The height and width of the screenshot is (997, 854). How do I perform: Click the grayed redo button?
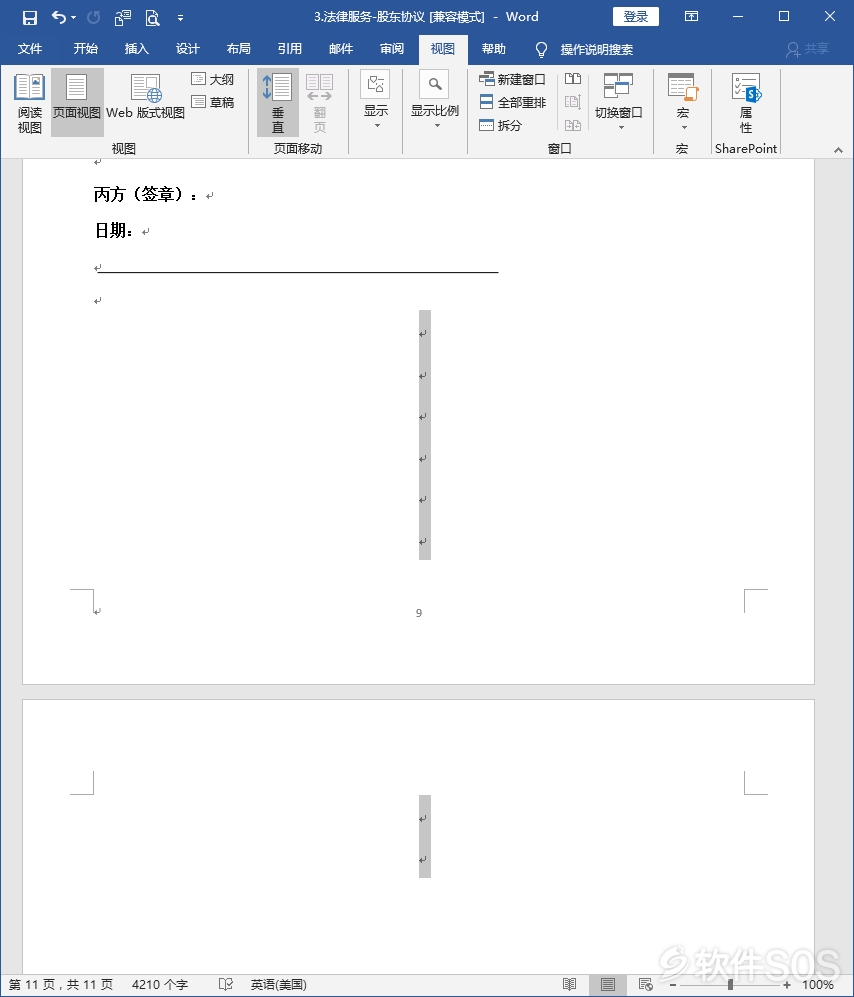coord(93,17)
